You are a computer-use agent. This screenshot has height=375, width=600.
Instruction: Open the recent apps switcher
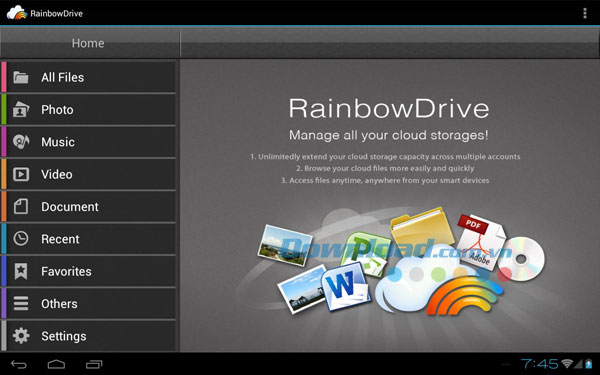click(94, 364)
